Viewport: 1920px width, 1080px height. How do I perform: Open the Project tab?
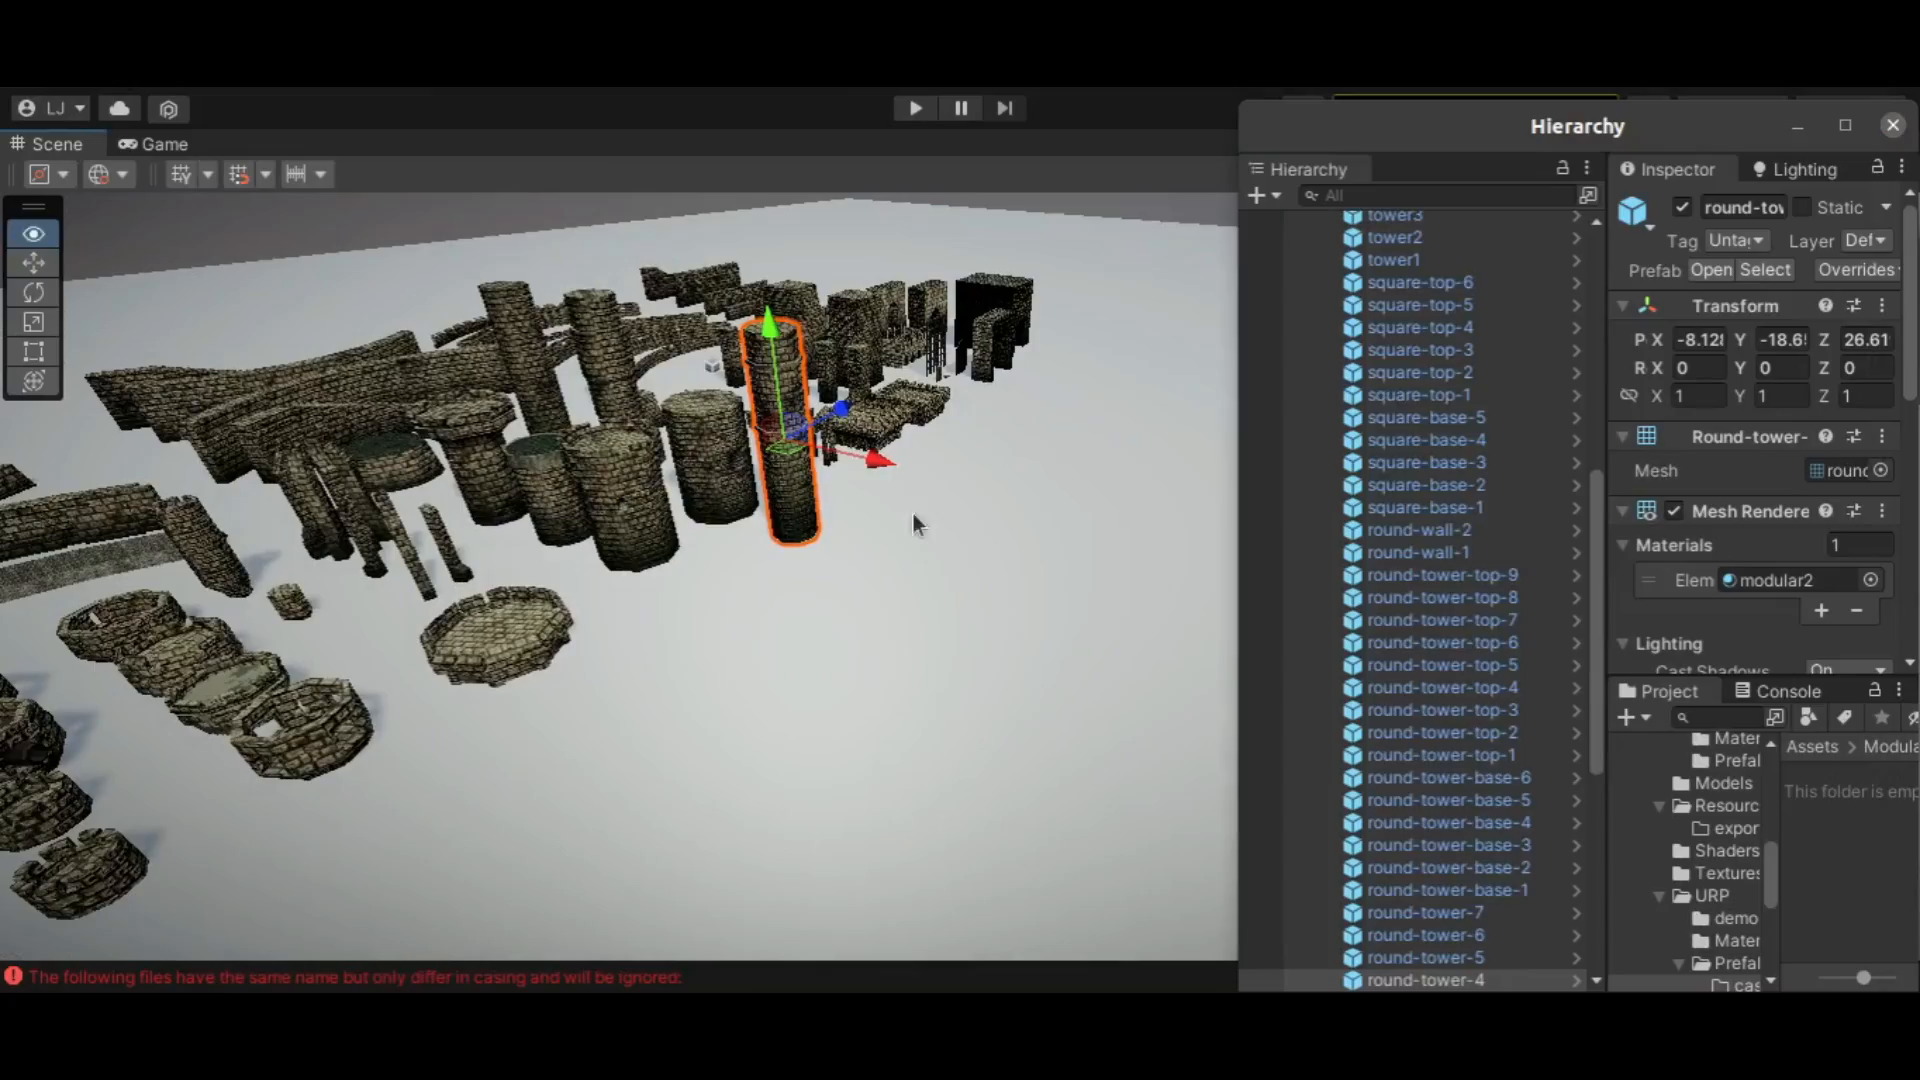(x=1659, y=691)
